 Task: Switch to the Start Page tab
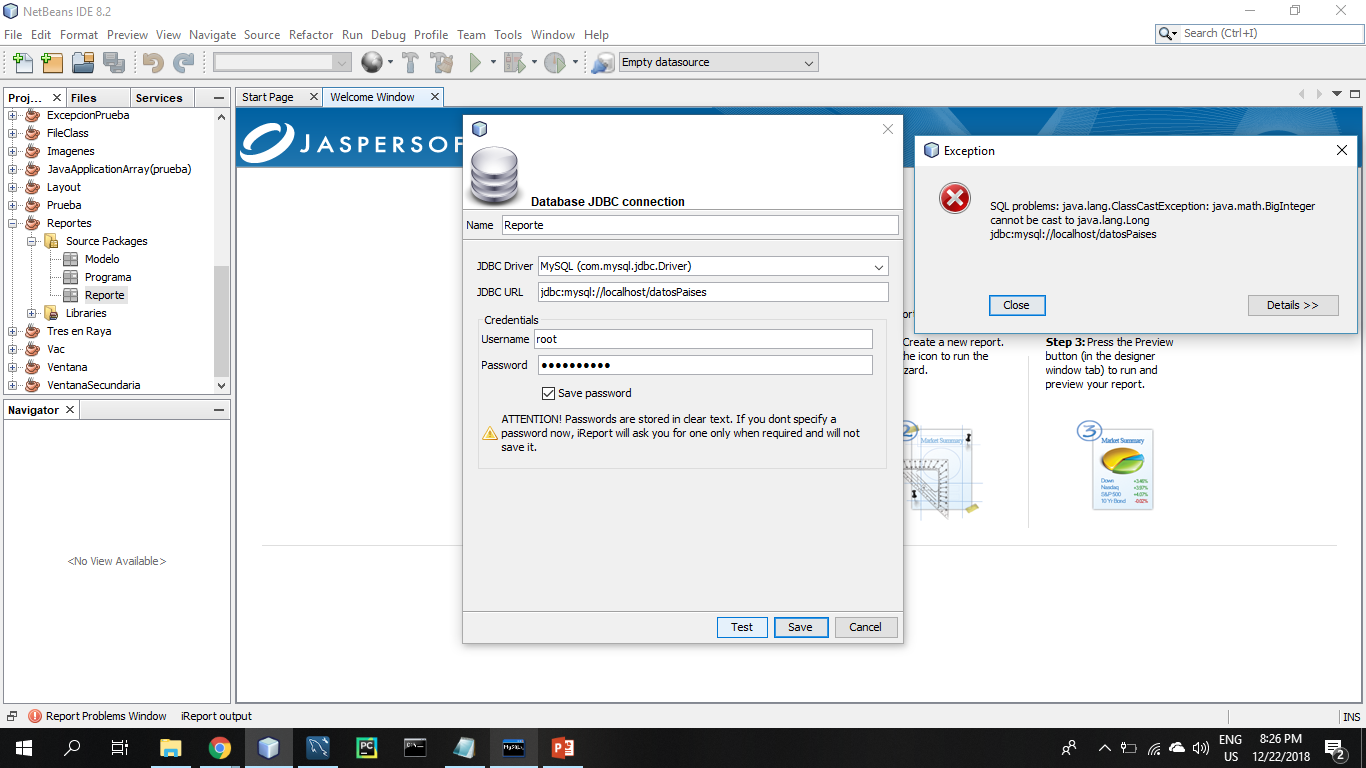(x=268, y=97)
